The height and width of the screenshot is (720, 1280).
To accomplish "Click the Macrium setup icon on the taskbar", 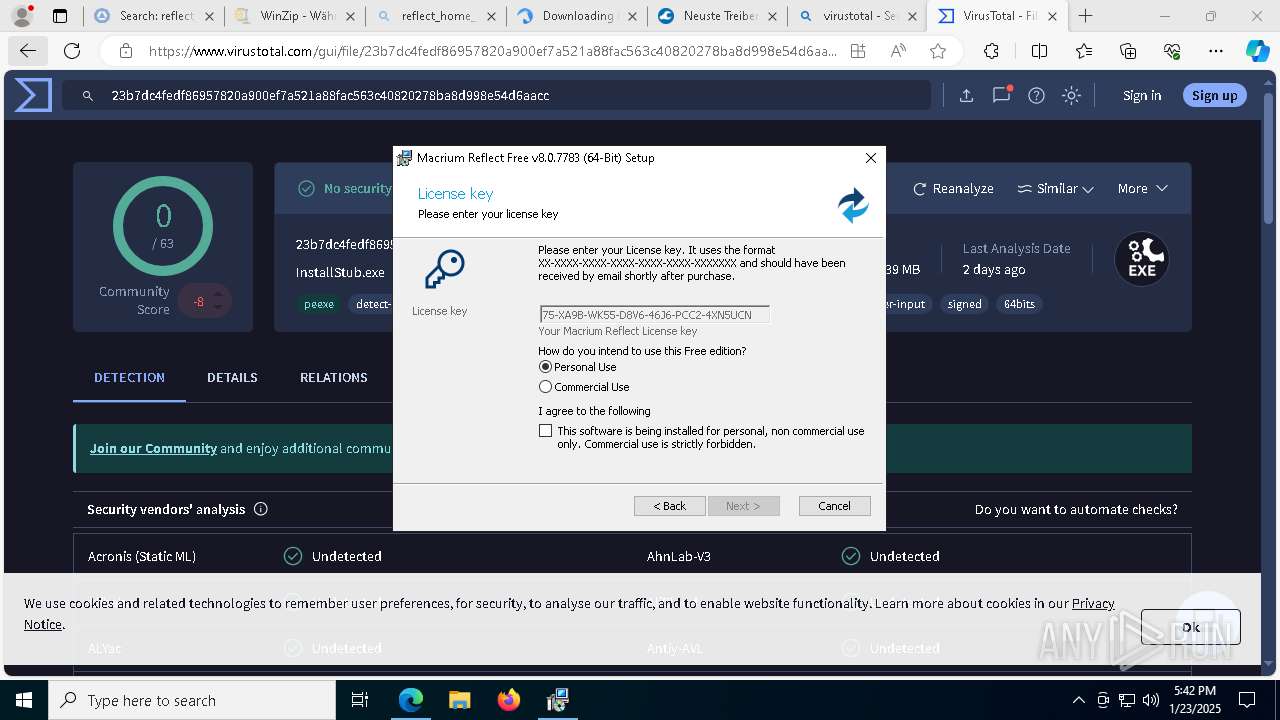I will click(557, 700).
